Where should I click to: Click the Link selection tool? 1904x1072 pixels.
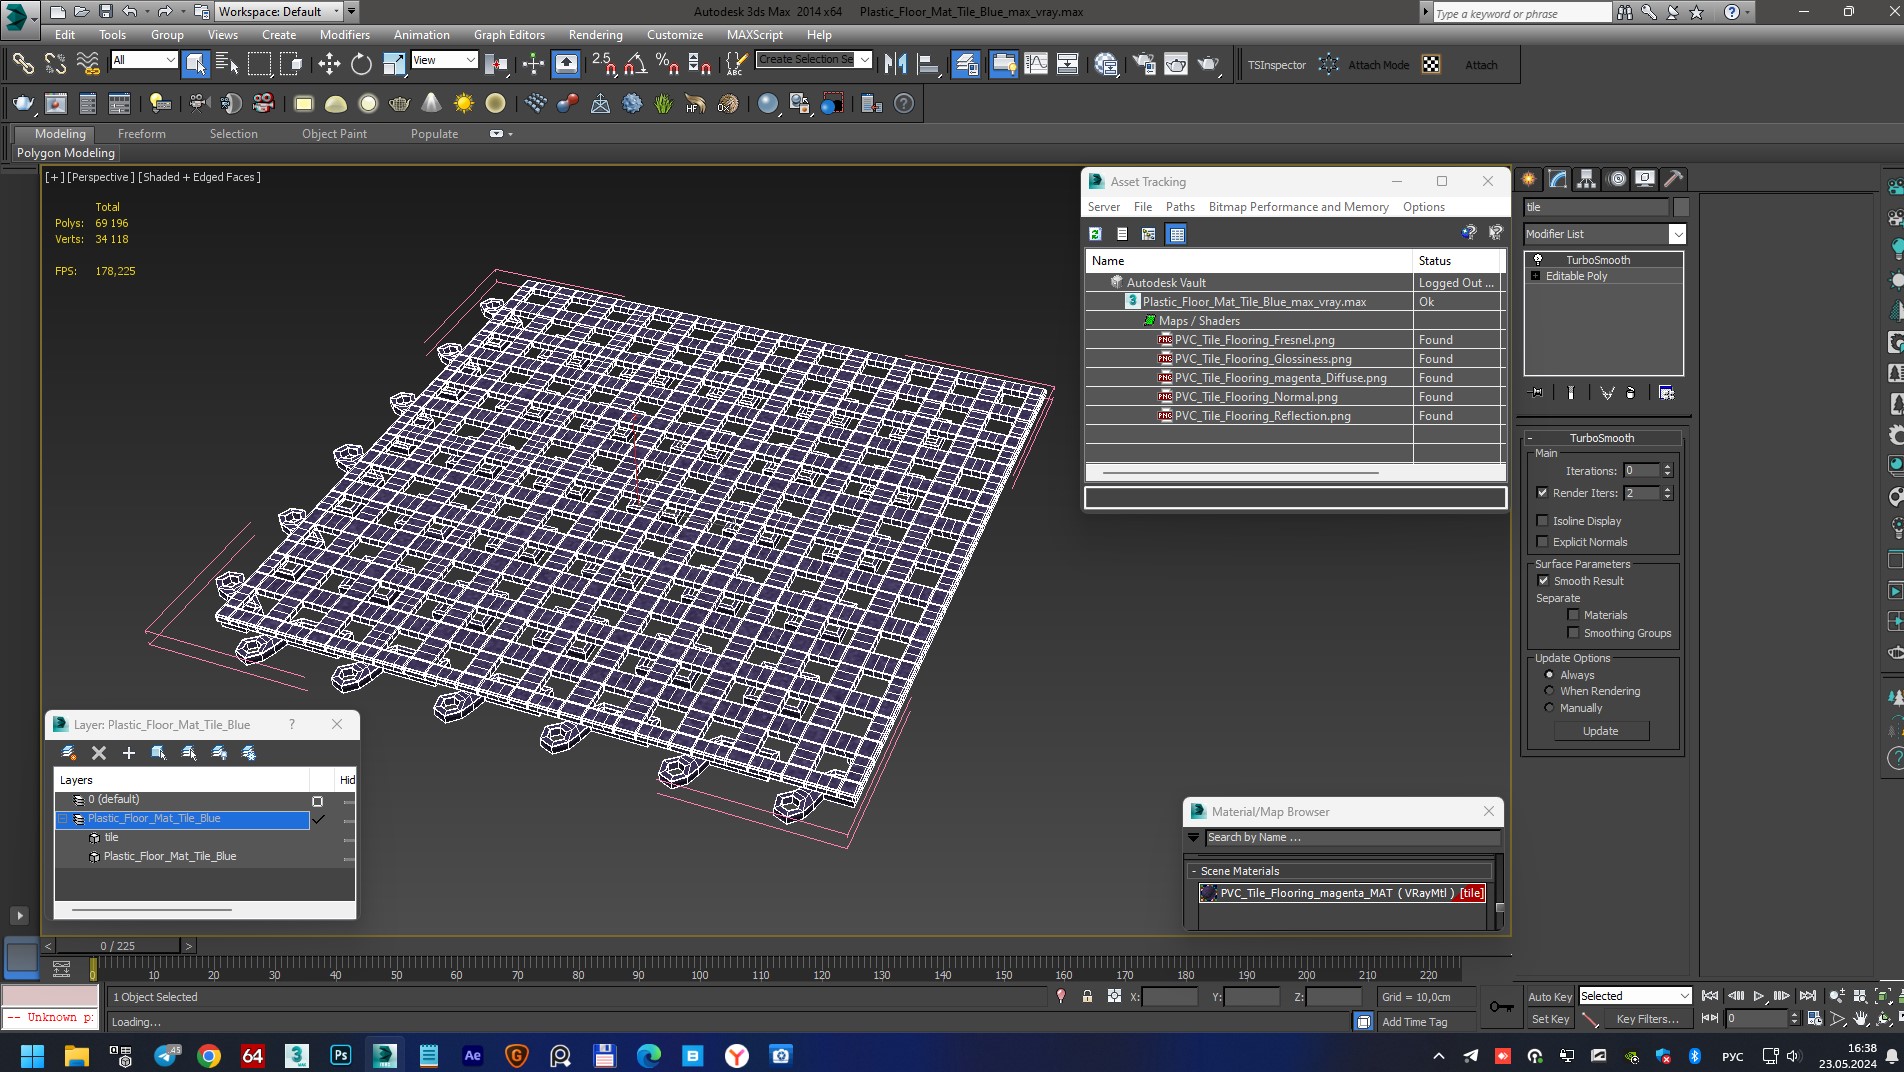pyautogui.click(x=22, y=65)
